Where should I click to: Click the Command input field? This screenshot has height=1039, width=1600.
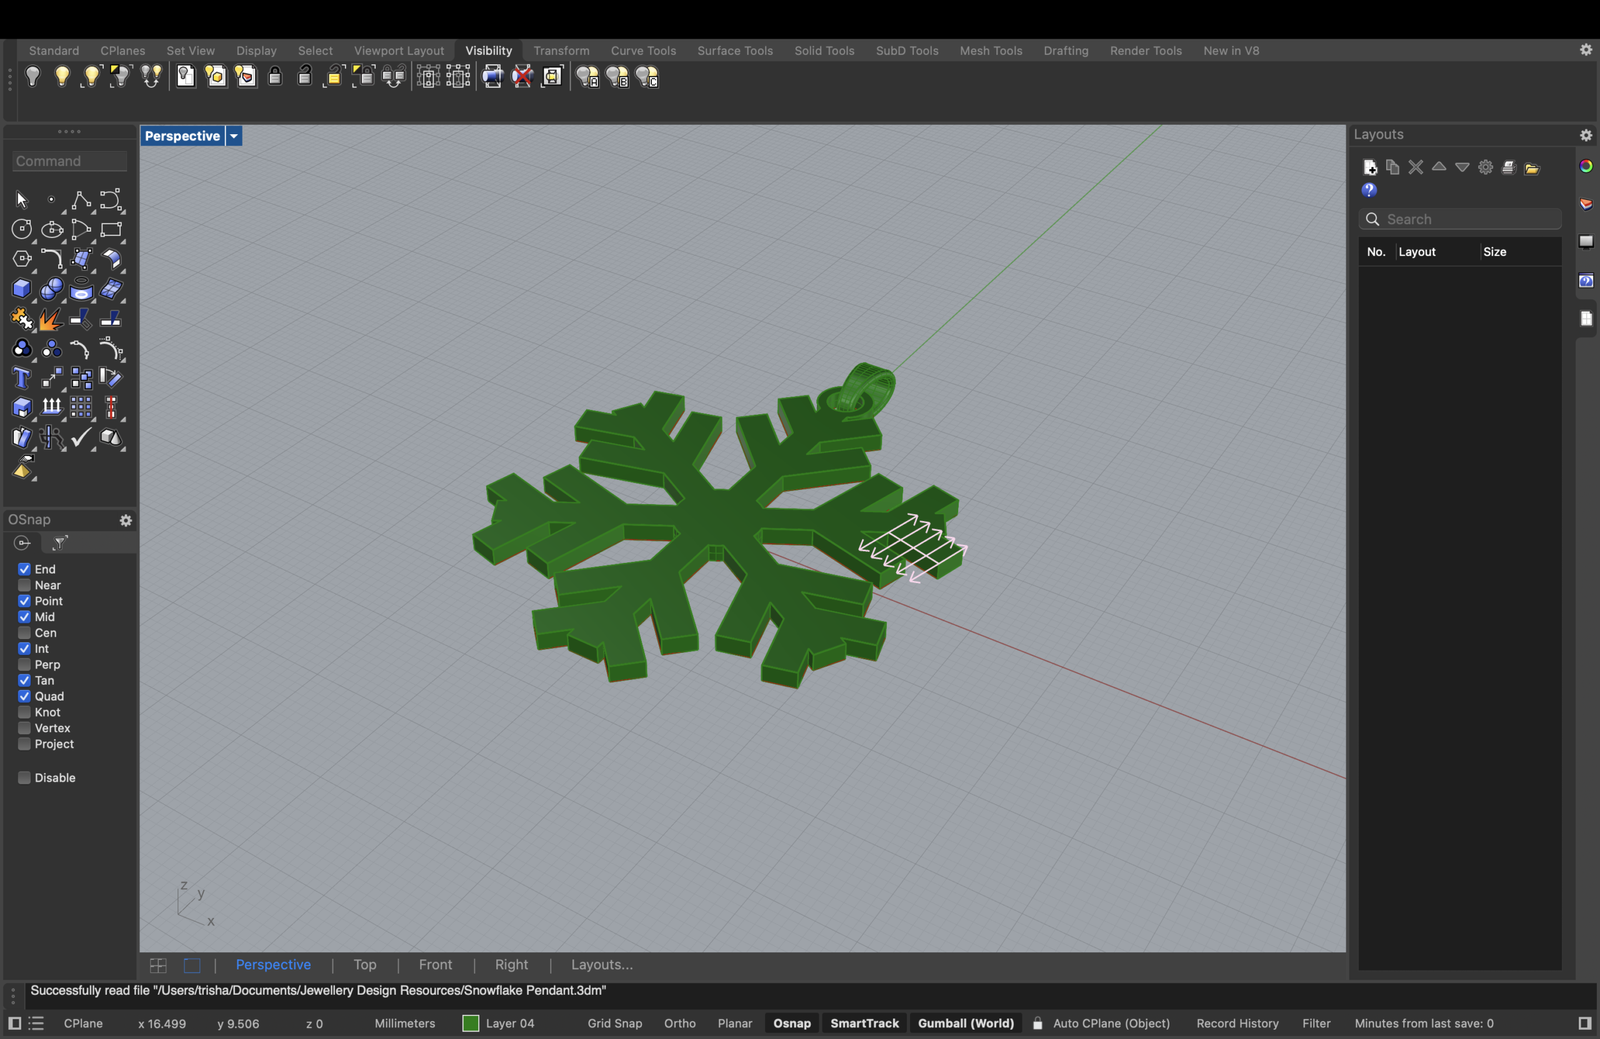pyautogui.click(x=70, y=161)
